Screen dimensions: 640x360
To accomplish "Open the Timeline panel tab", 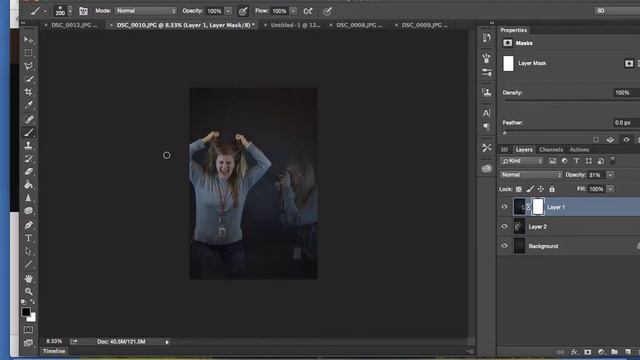I will click(54, 351).
